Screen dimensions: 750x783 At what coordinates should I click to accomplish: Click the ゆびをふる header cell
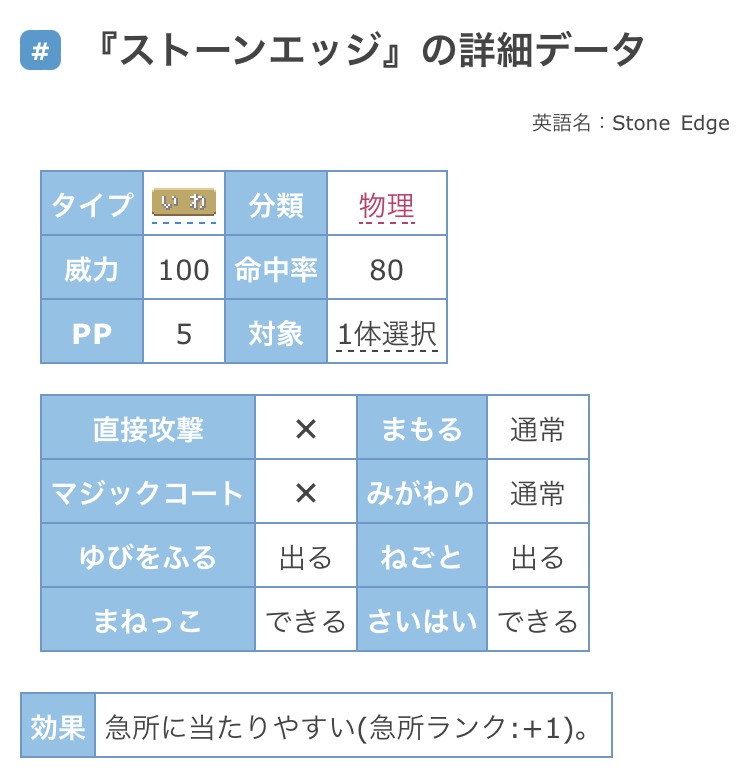point(148,556)
